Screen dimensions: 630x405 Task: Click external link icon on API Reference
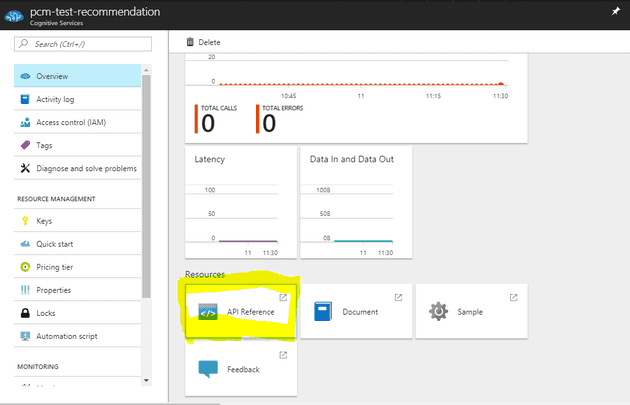[x=283, y=297]
